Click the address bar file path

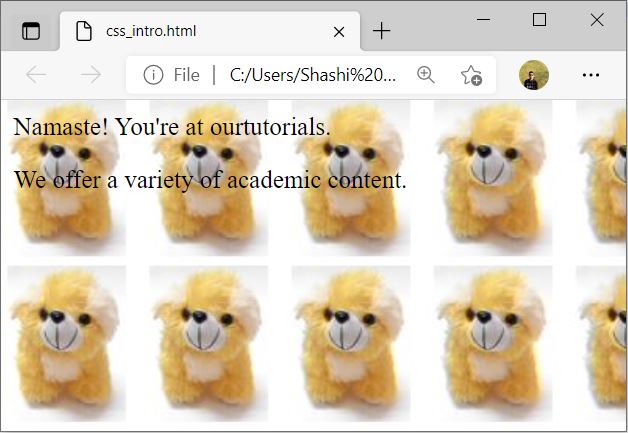(313, 75)
